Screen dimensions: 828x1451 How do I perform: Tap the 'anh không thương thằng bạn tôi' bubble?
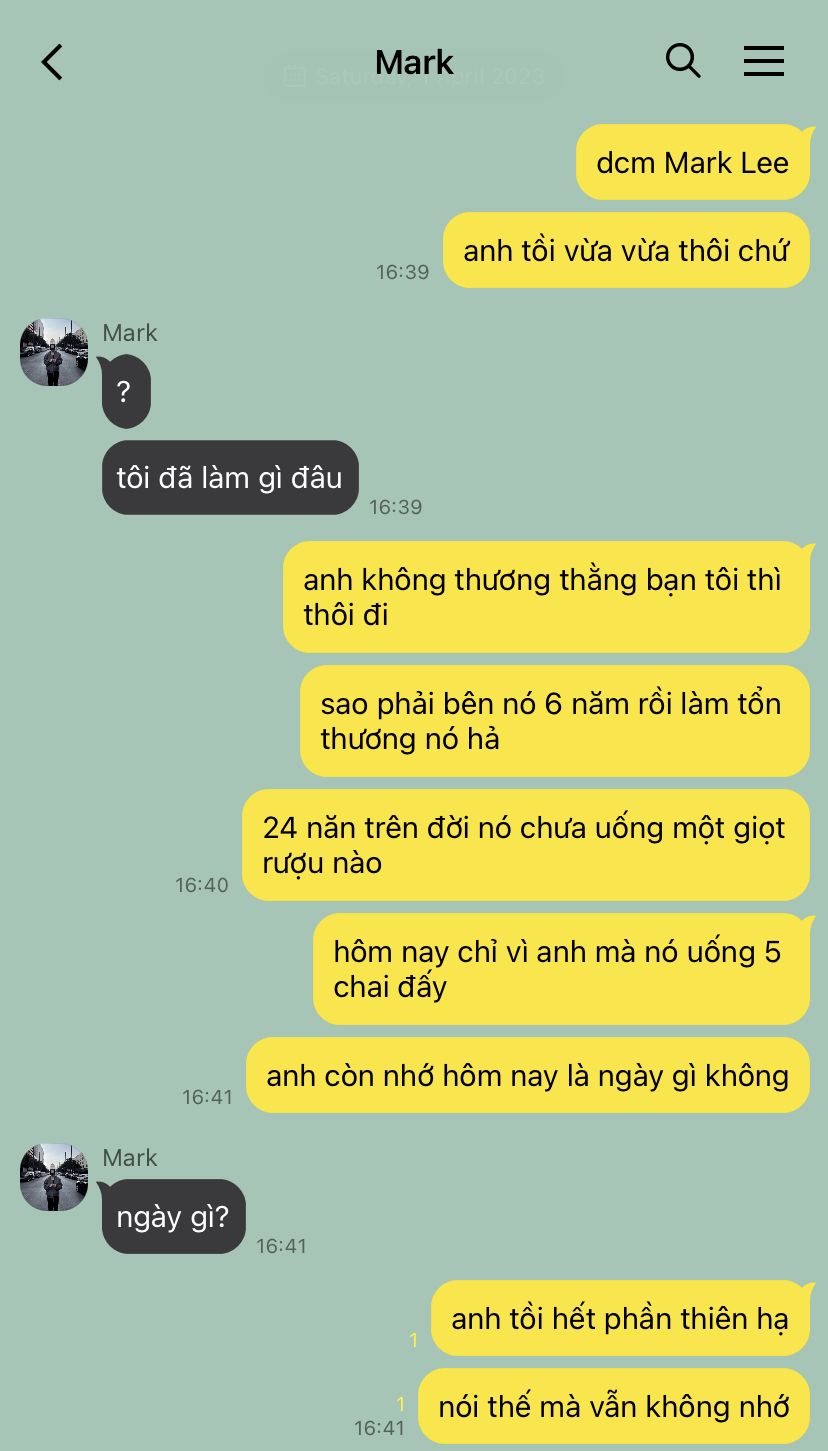[546, 597]
